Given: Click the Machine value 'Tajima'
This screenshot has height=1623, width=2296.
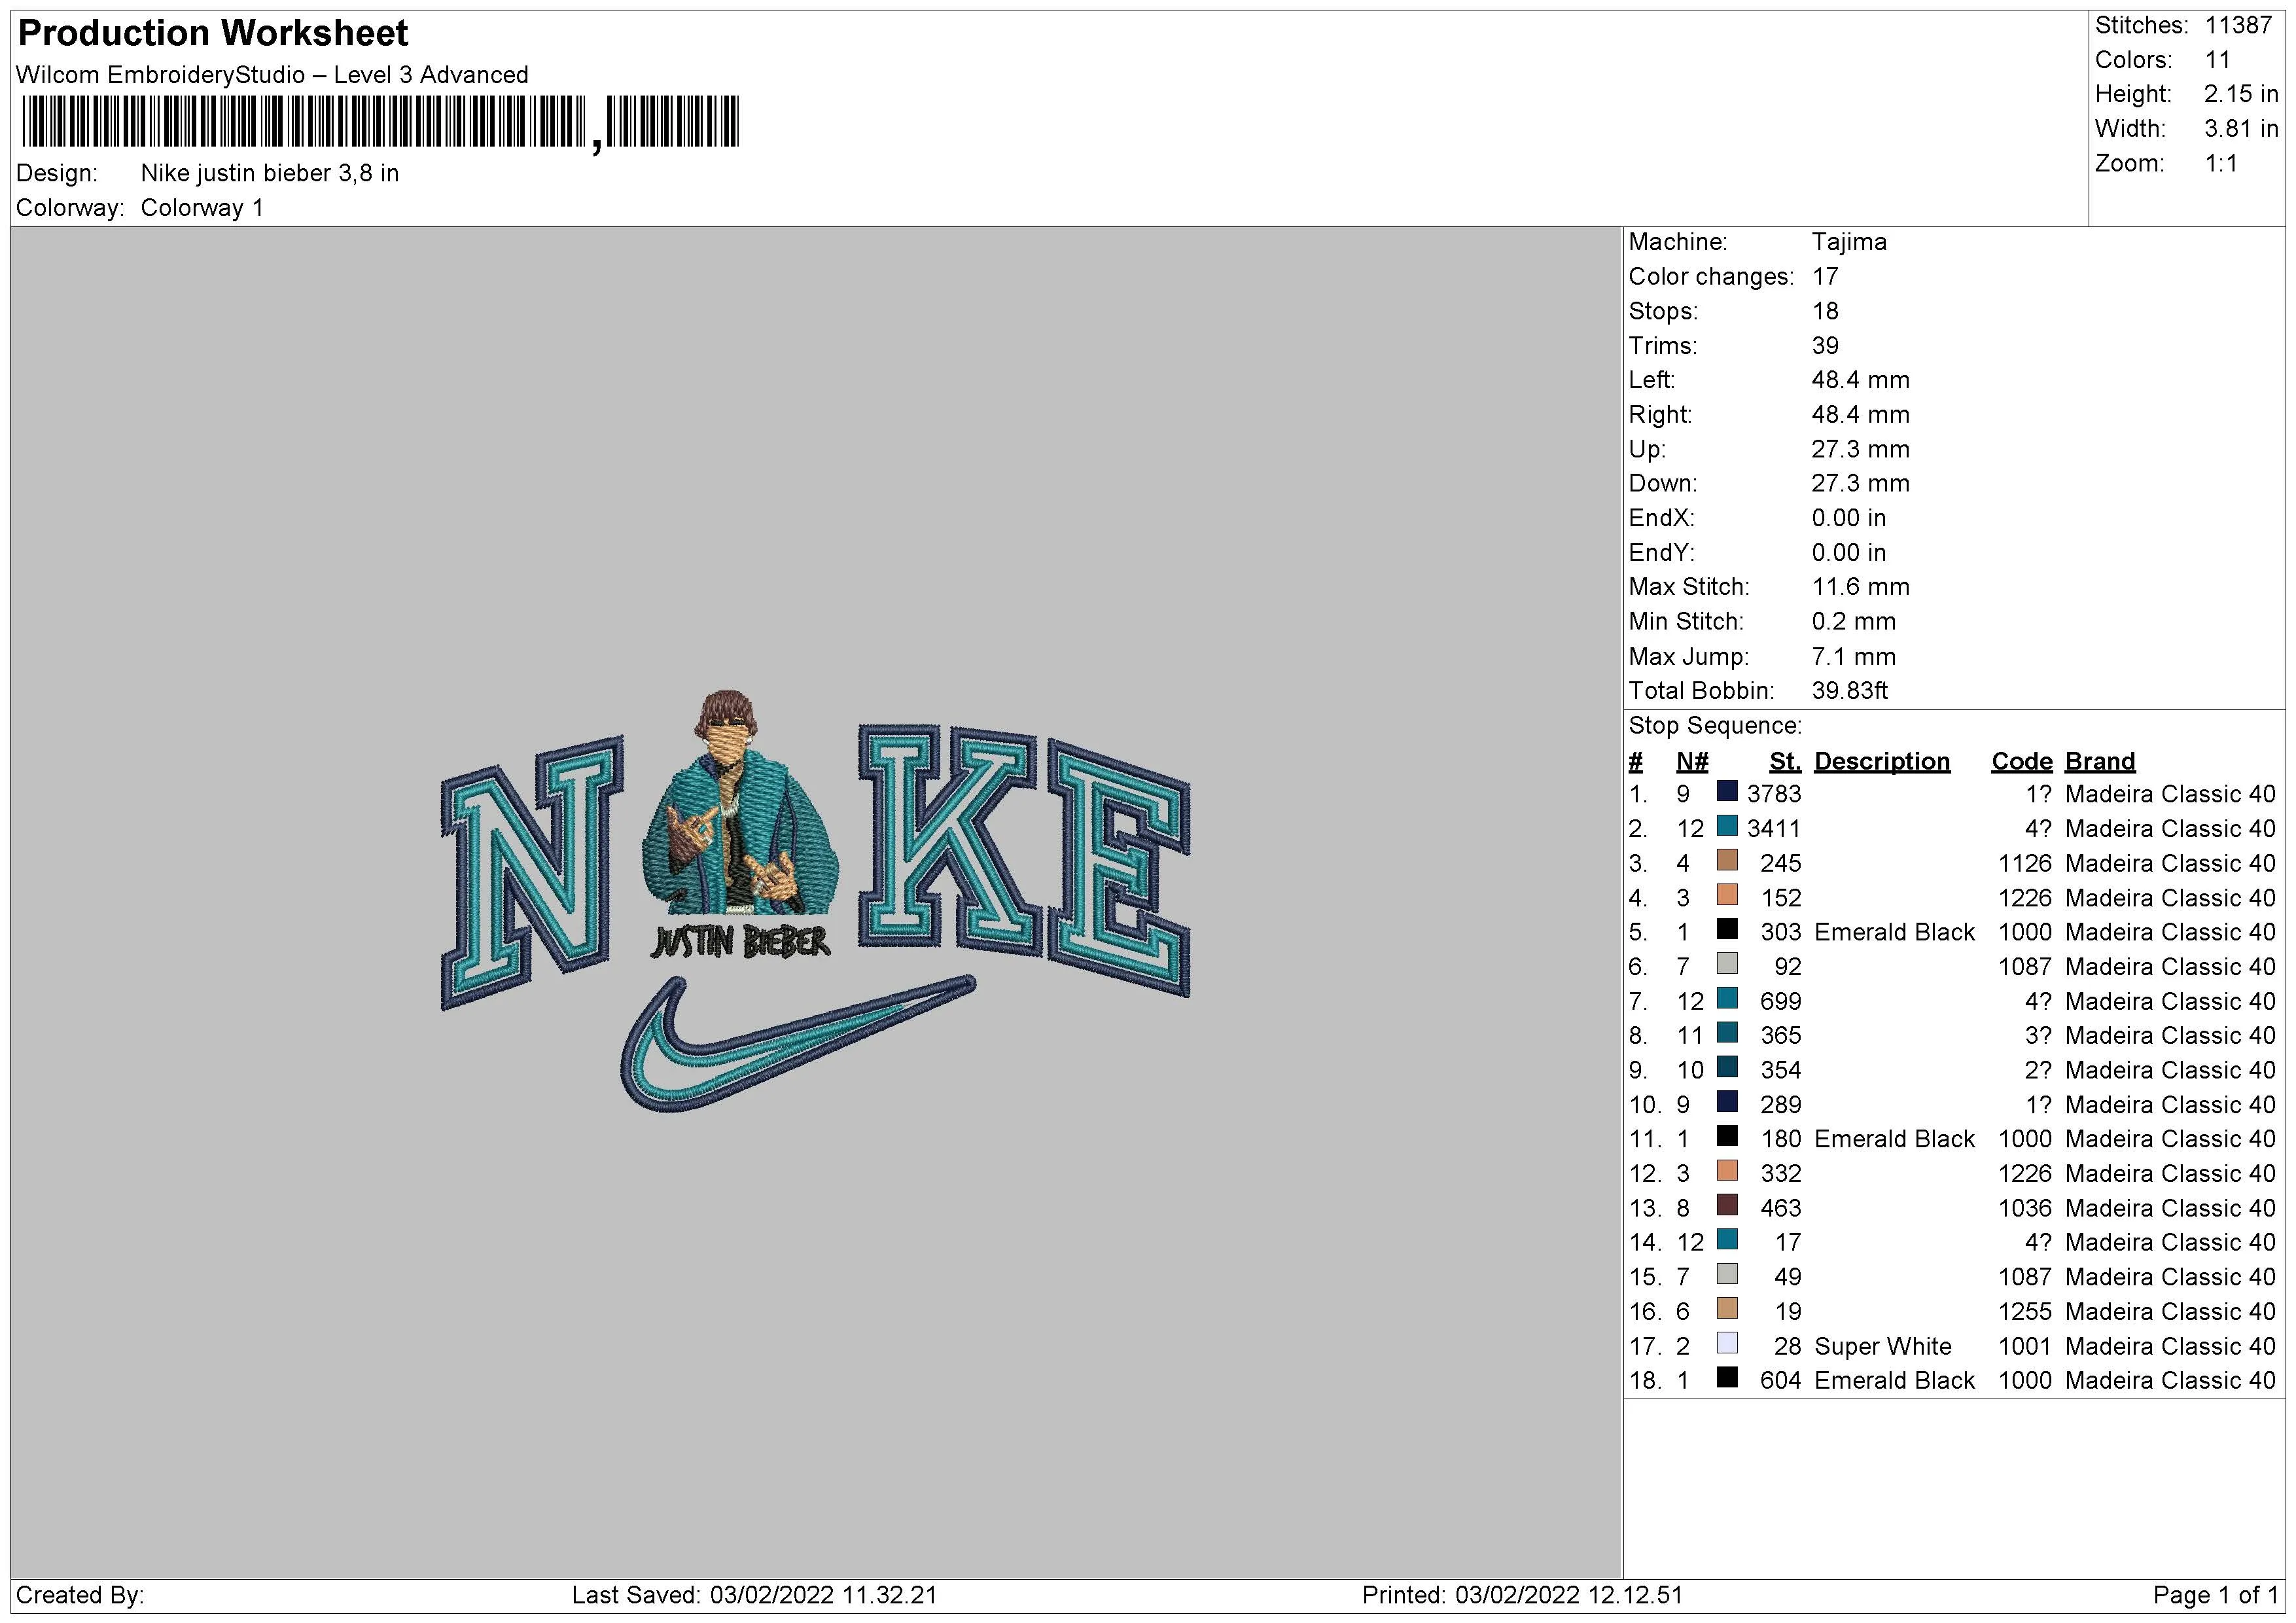Looking at the screenshot, I should tap(1849, 242).
